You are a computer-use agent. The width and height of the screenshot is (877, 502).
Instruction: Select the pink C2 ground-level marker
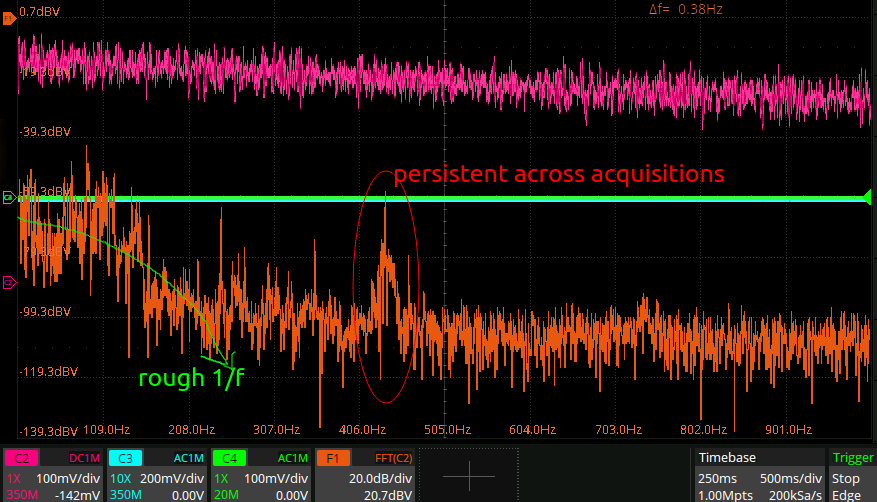9,283
